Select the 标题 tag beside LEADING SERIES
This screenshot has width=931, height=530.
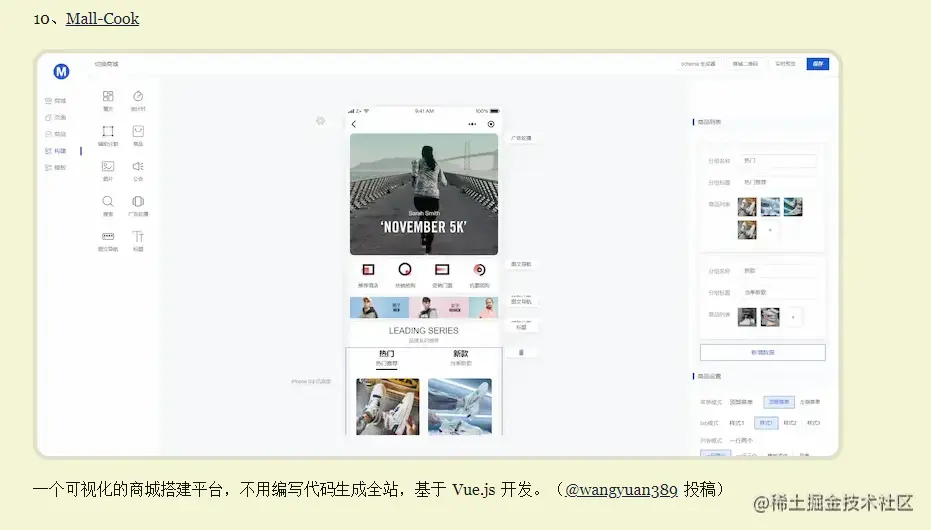(x=521, y=326)
